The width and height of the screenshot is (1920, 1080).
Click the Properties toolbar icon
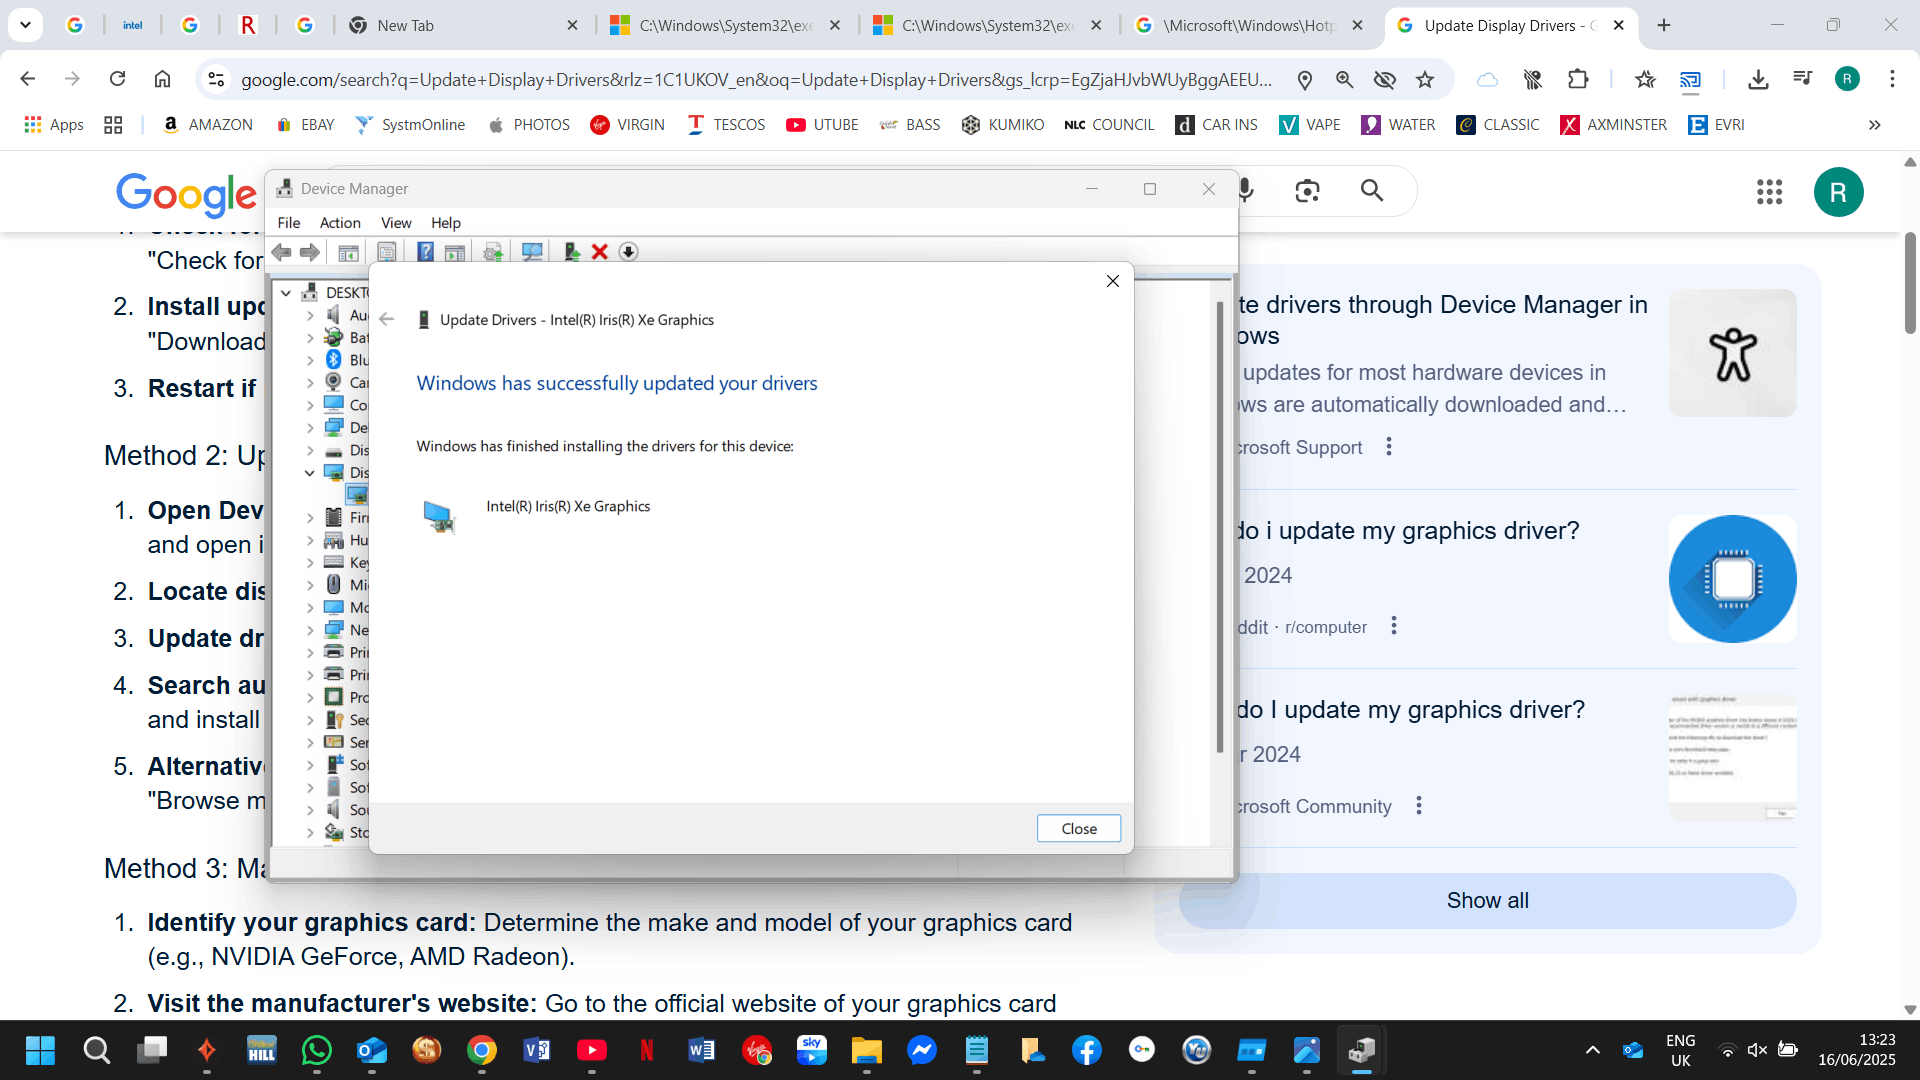click(386, 252)
